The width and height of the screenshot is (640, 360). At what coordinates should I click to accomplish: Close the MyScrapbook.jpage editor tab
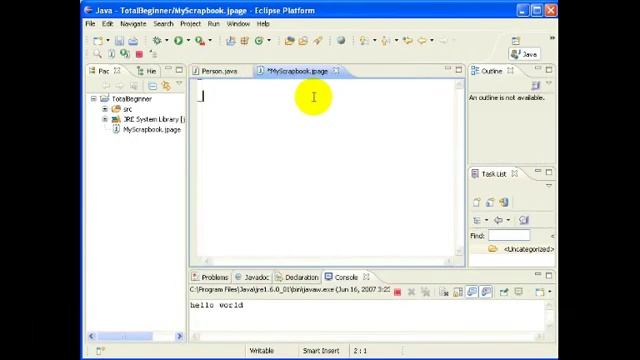(x=336, y=71)
